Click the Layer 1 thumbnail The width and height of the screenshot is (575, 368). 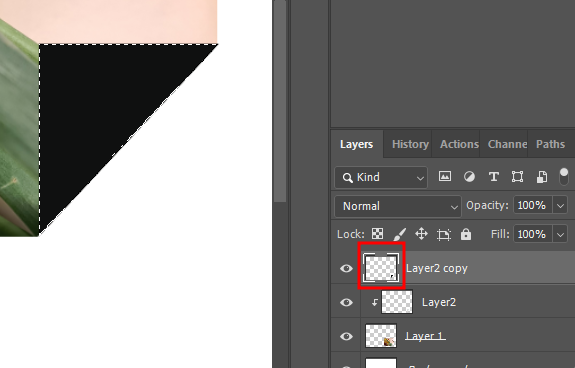[x=381, y=336]
